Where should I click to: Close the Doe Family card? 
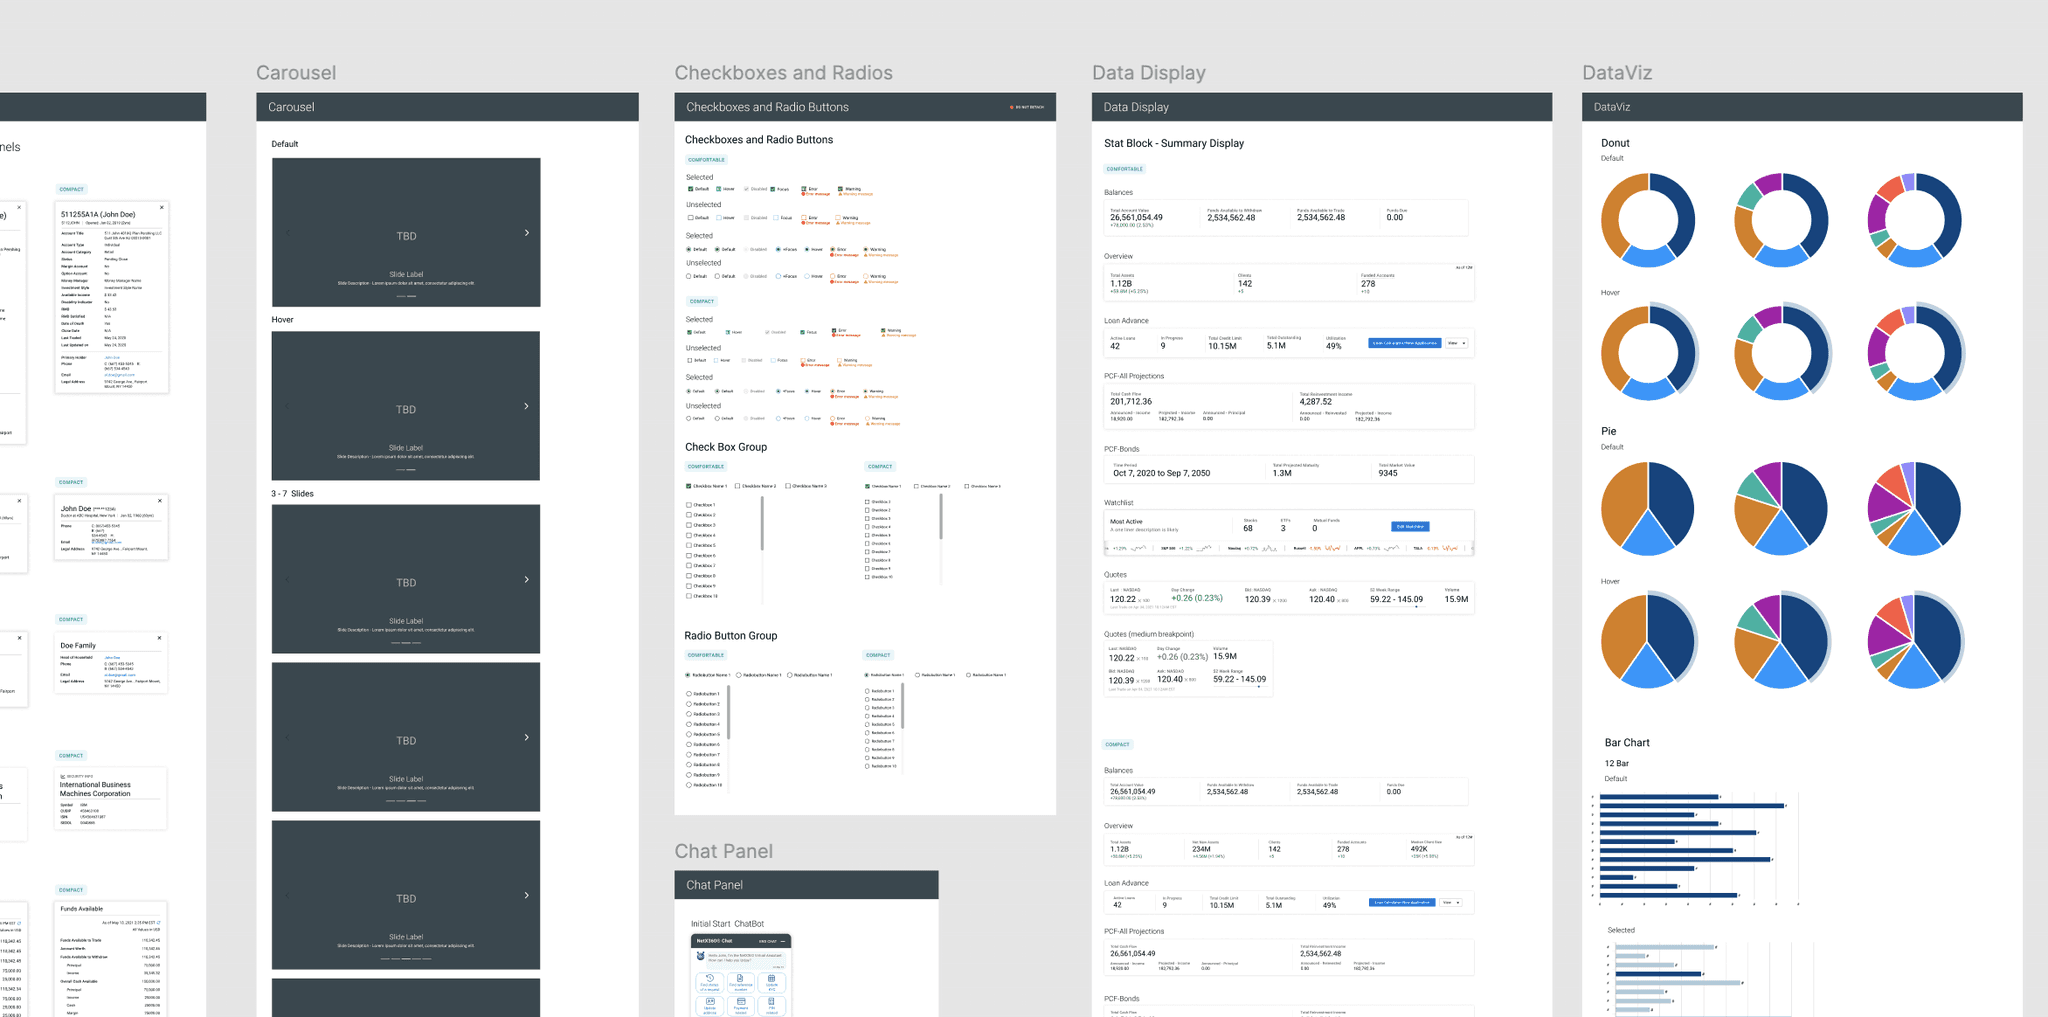pos(159,638)
